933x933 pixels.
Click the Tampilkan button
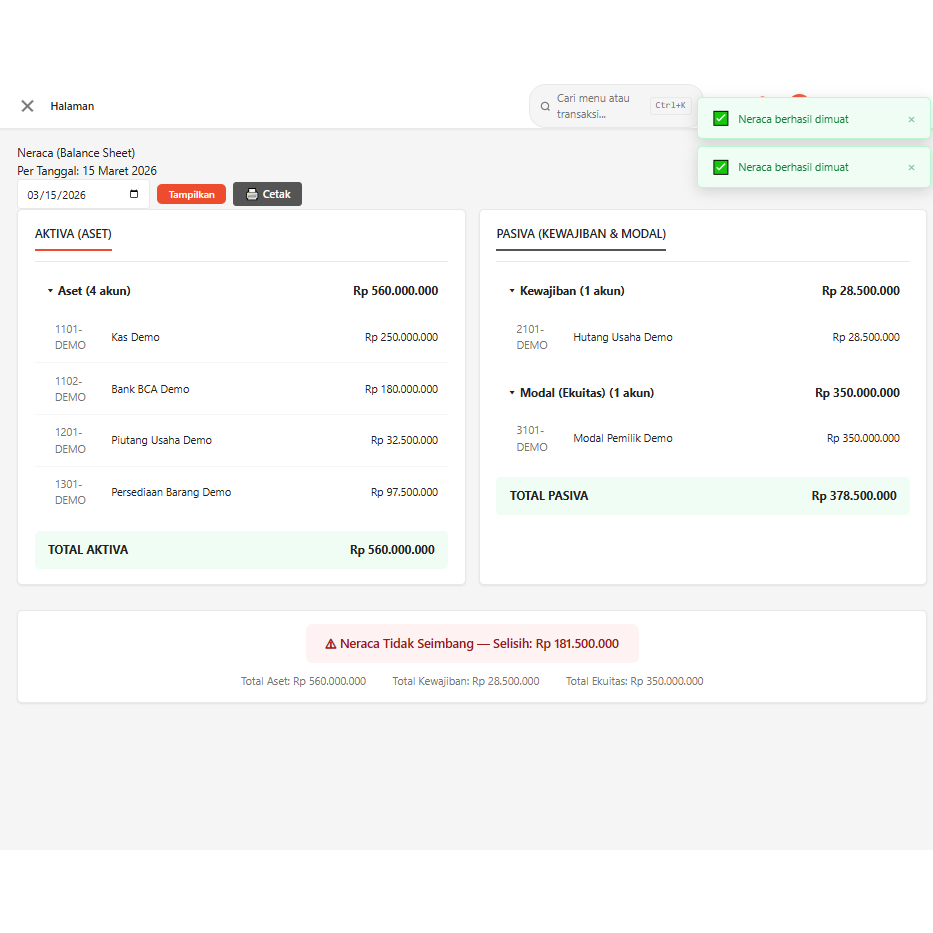click(191, 195)
